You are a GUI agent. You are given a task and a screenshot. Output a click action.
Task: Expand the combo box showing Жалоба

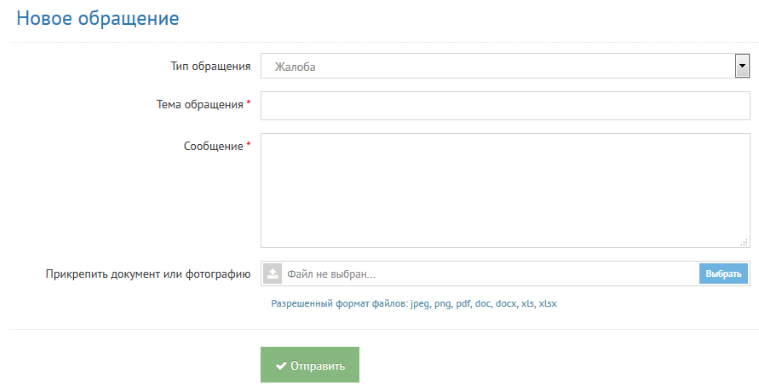(505, 66)
